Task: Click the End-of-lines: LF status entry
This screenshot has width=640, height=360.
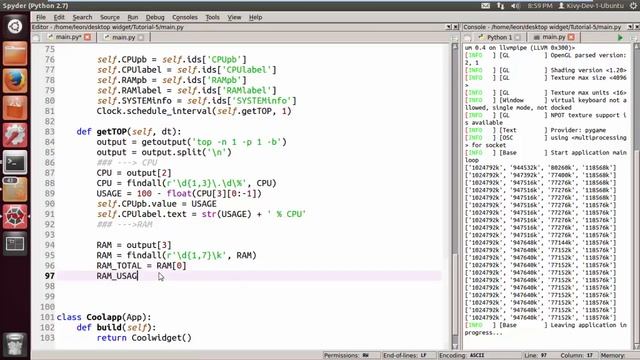Action: pos(405,356)
